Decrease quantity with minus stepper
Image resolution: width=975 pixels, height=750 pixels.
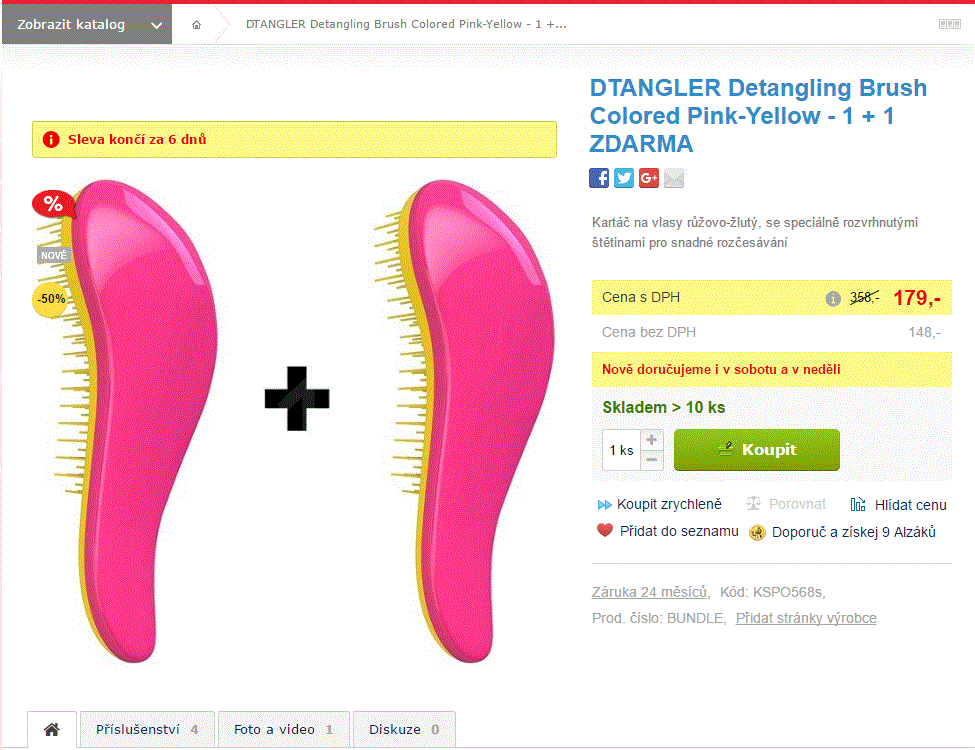651,460
